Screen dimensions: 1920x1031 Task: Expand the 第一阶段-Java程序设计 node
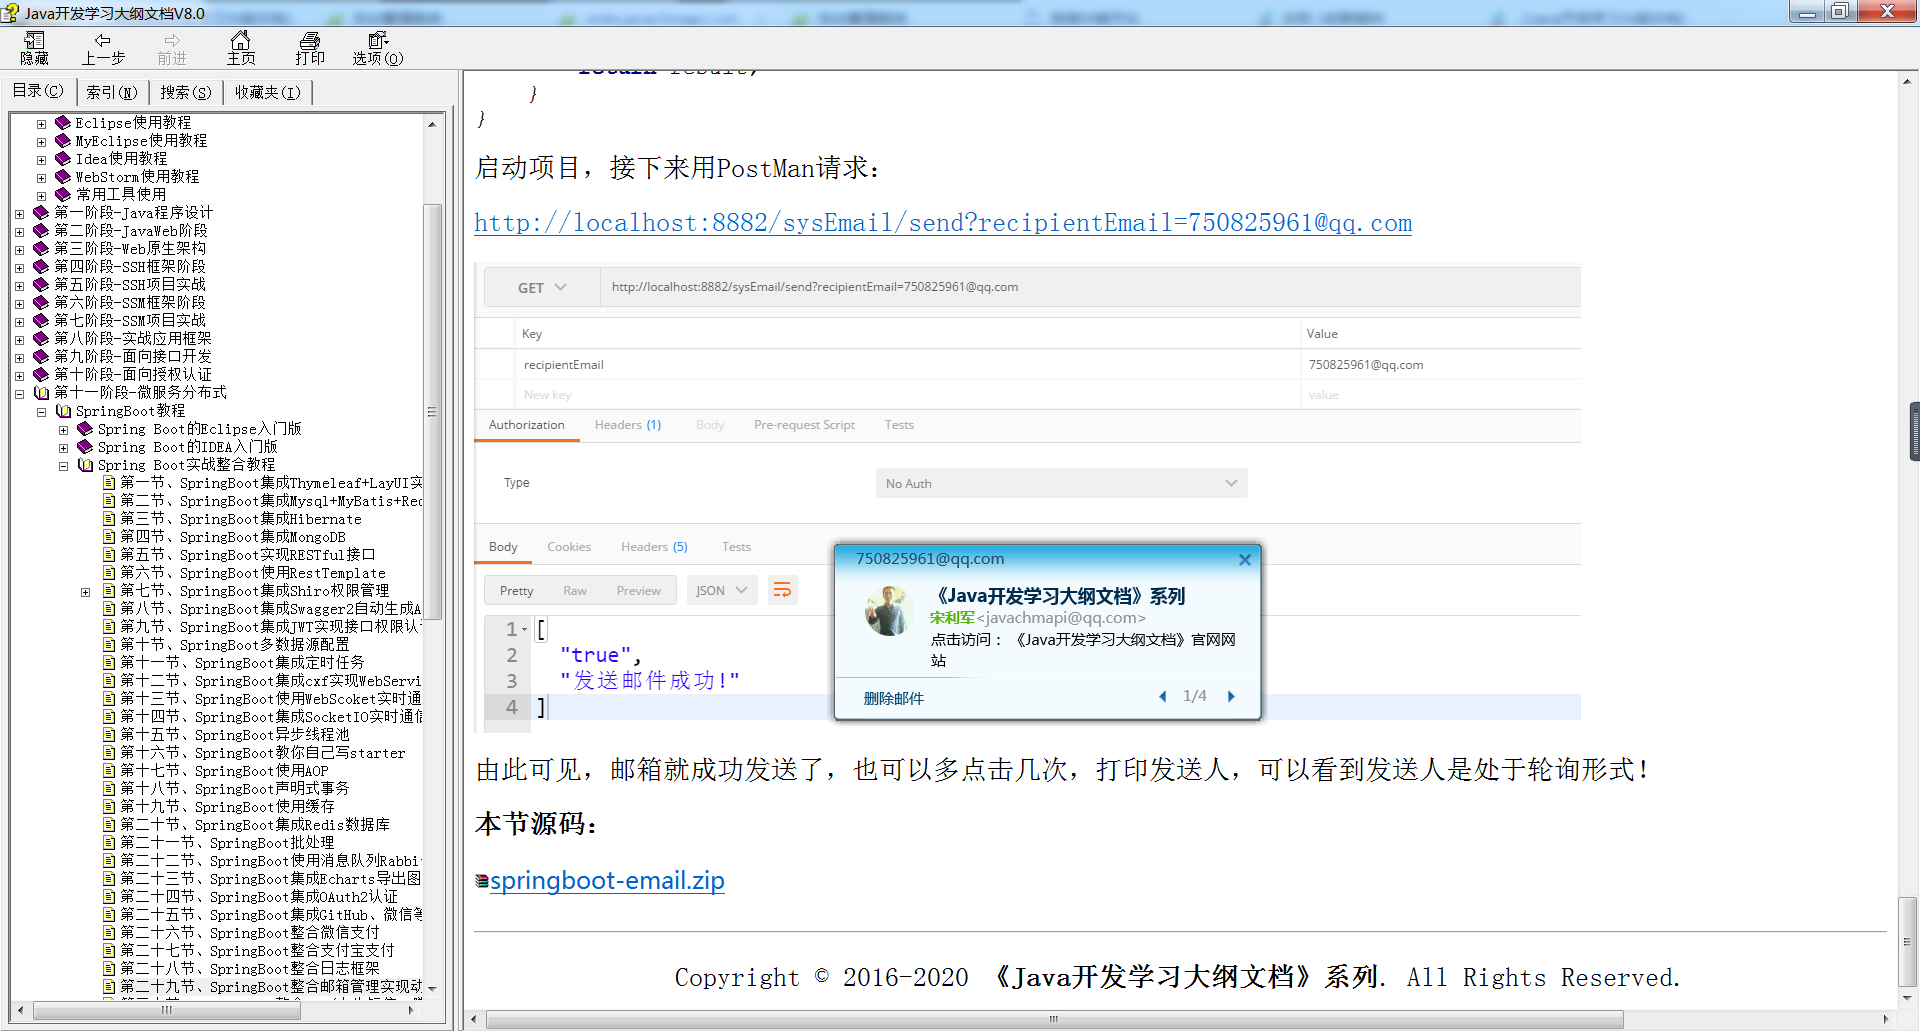[x=19, y=212]
